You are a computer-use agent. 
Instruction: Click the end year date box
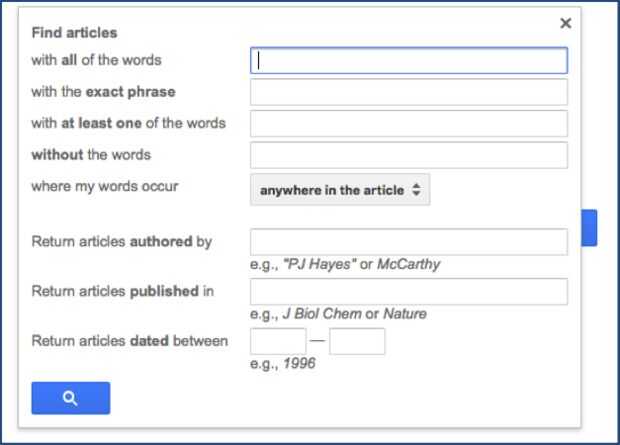[357, 341]
